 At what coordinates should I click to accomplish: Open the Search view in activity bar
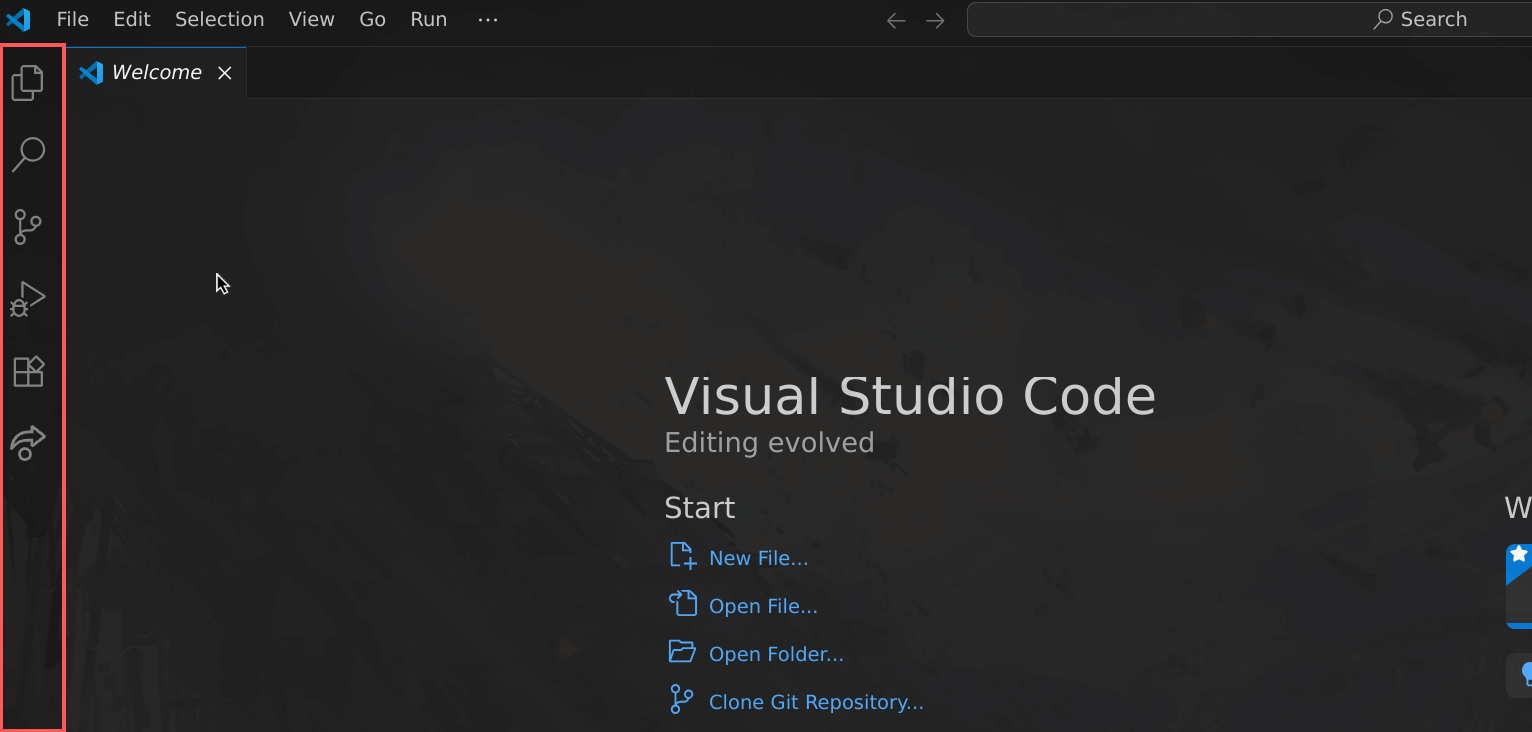pyautogui.click(x=28, y=154)
